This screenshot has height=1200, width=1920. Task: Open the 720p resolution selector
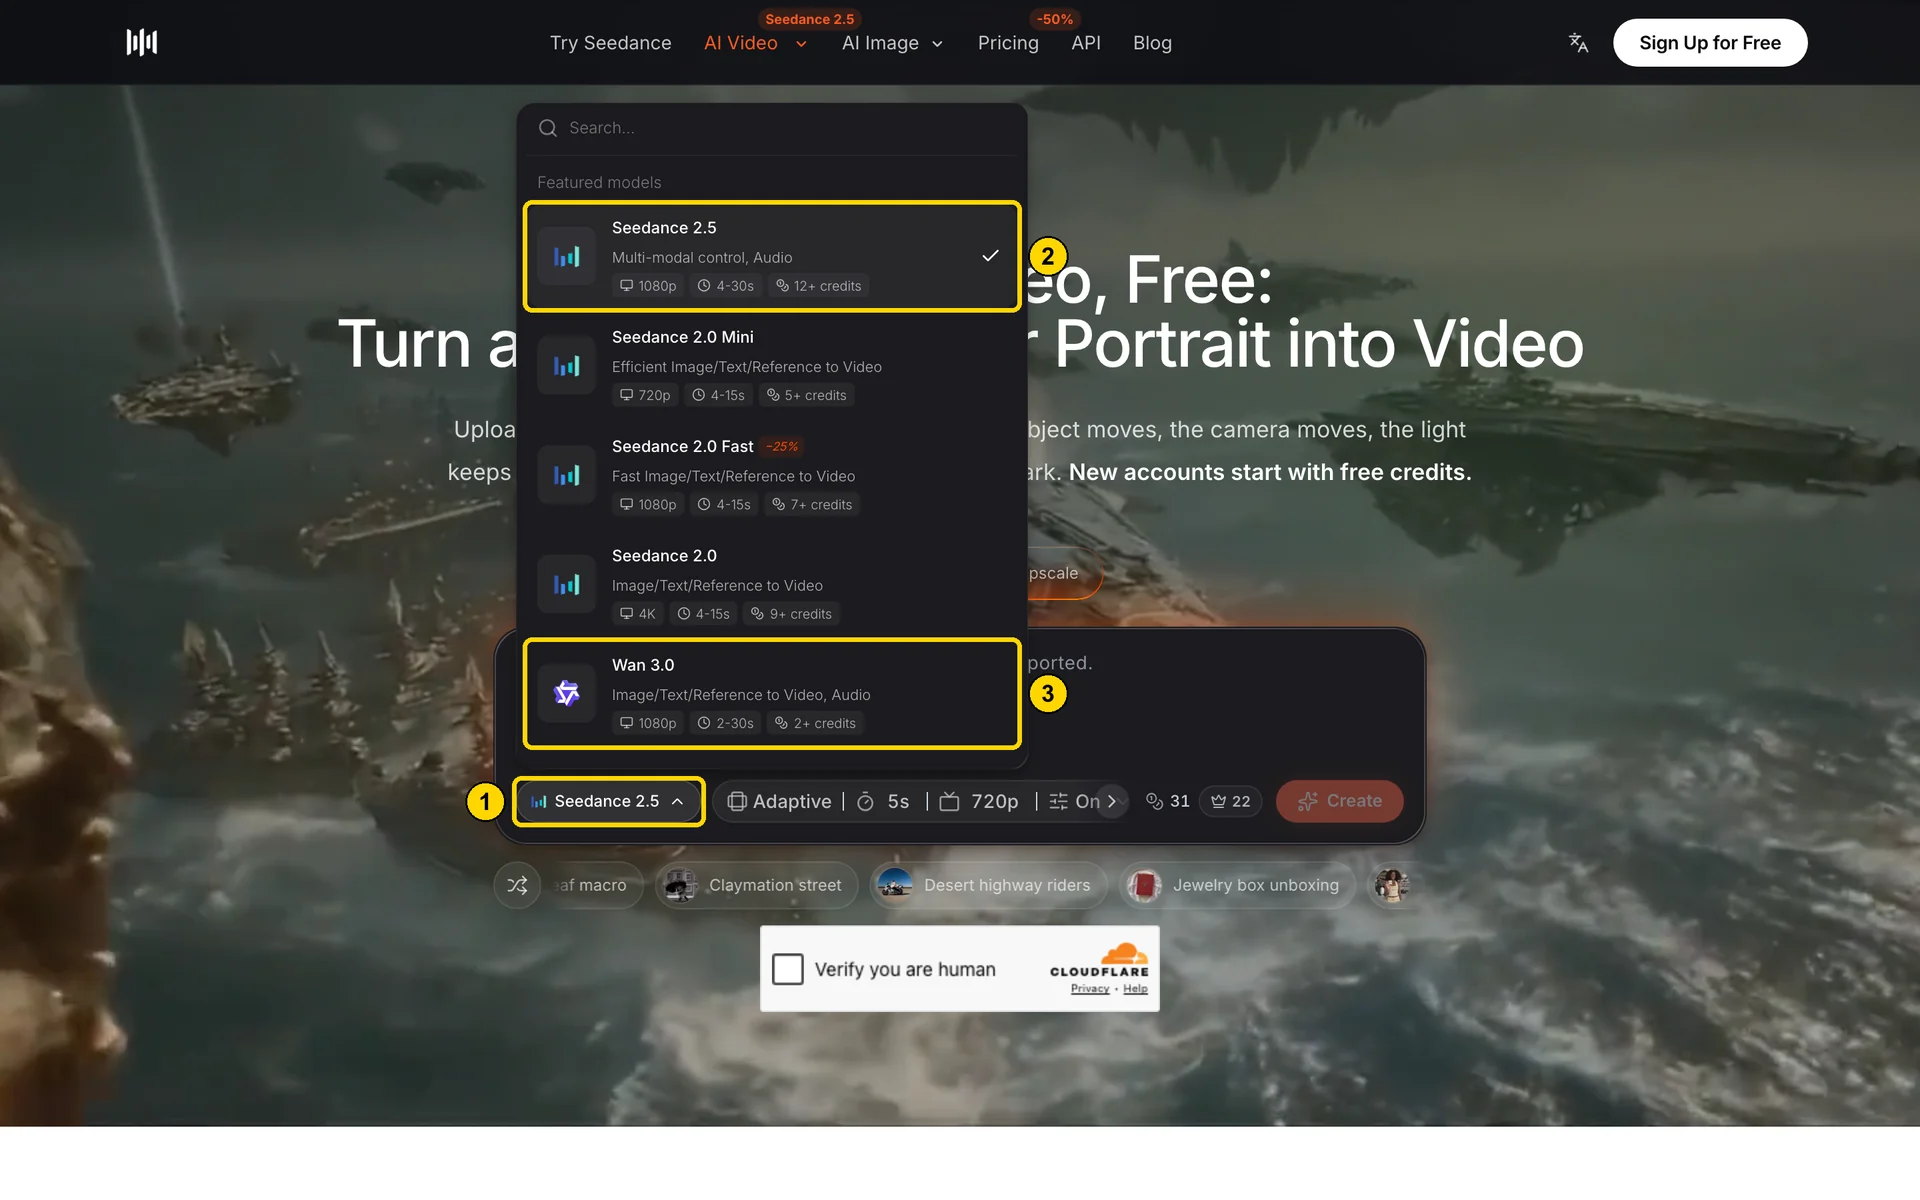979,801
